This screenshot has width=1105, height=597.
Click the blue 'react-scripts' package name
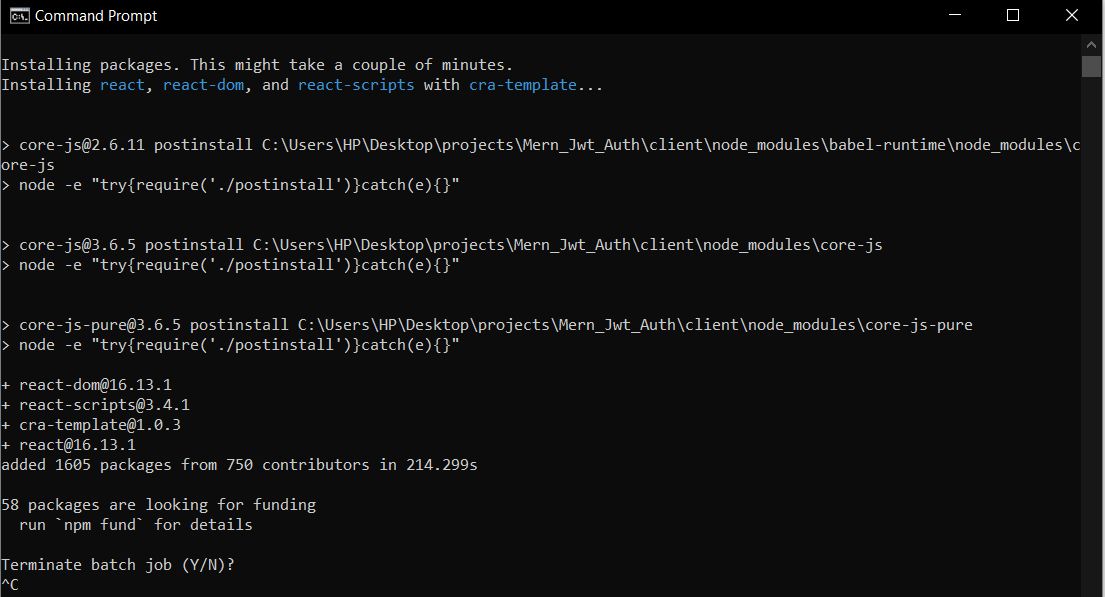click(x=356, y=85)
